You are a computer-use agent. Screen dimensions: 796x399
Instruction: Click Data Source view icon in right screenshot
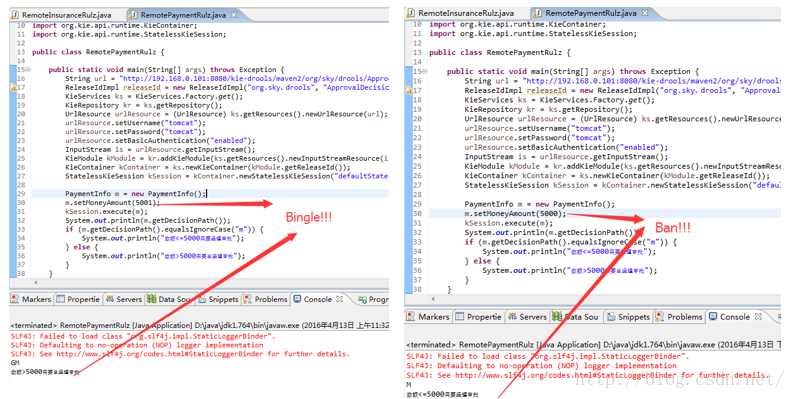click(557, 317)
